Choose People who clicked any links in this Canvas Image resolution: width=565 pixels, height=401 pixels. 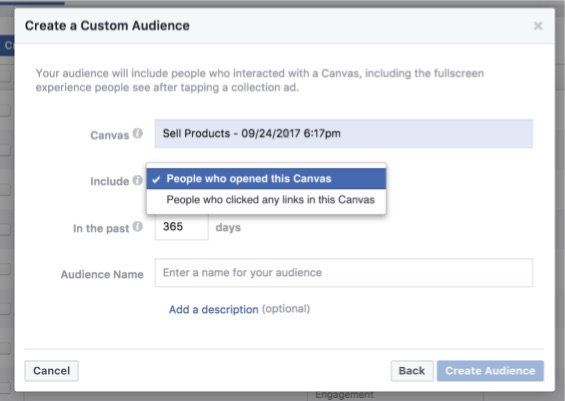[x=266, y=200]
